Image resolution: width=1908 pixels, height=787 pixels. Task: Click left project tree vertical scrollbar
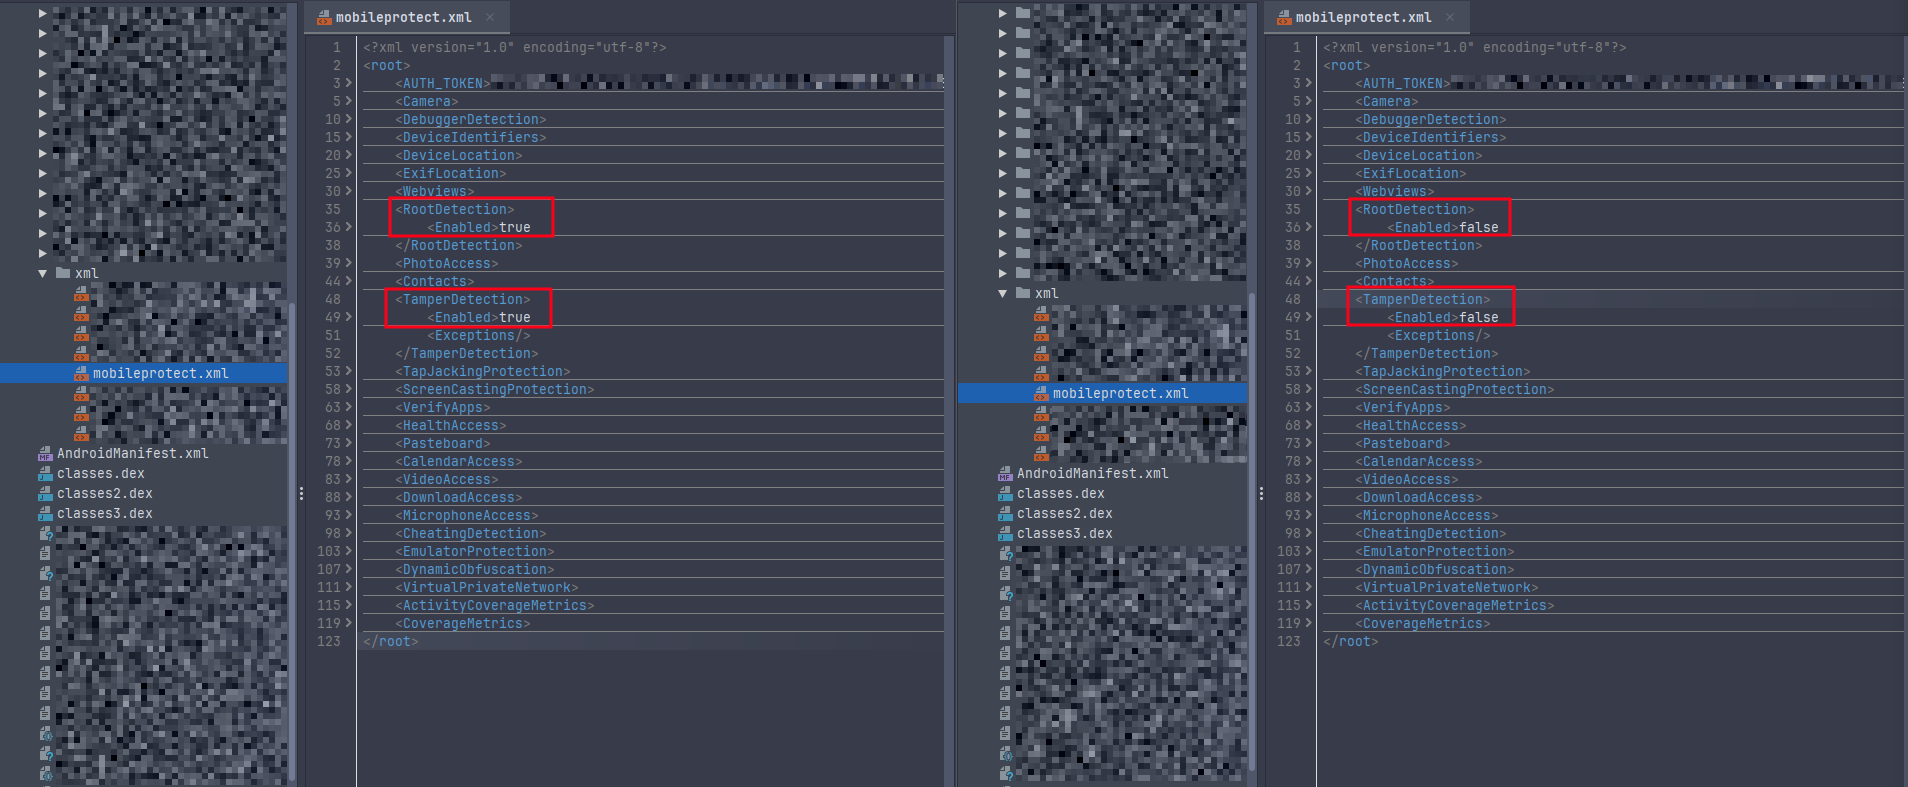[x=291, y=540]
